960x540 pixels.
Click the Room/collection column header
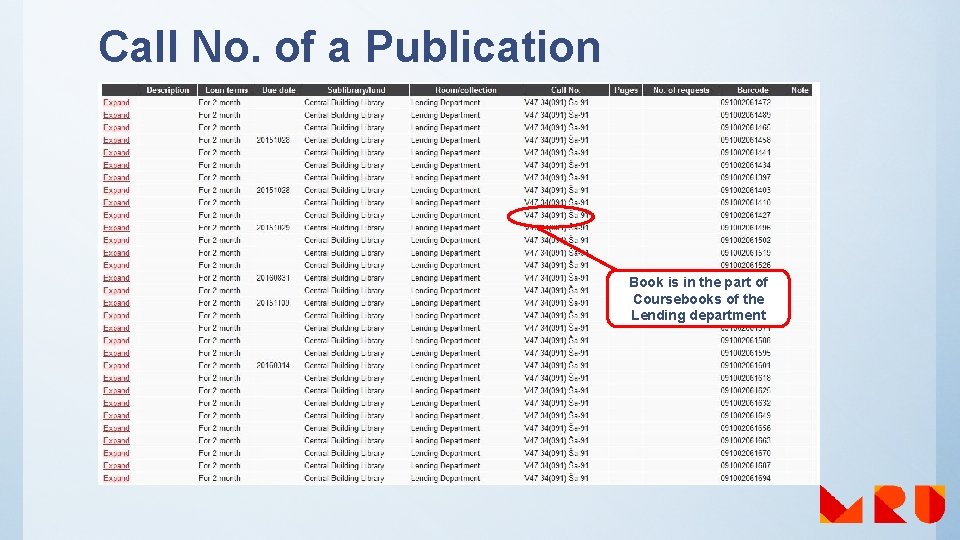click(x=465, y=90)
